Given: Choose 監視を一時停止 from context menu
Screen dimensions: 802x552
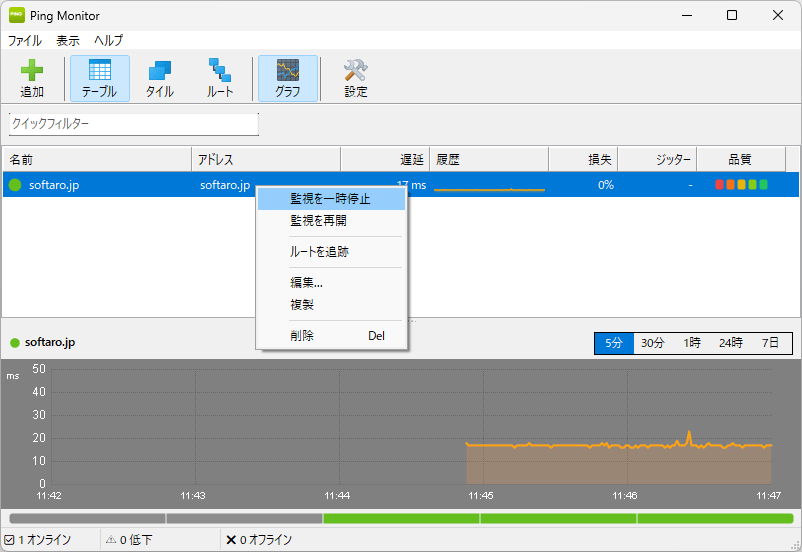Looking at the screenshot, I should click(330, 199).
